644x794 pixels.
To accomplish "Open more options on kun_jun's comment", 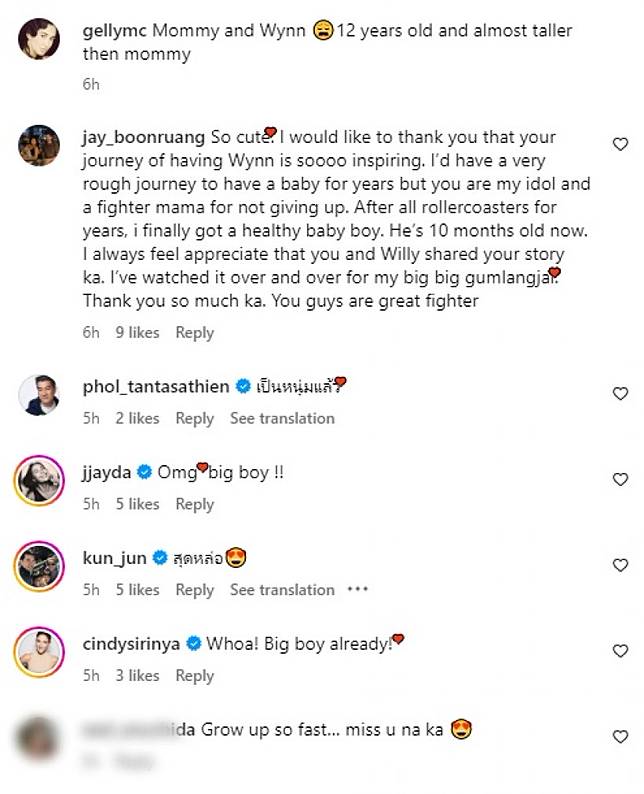I will pyautogui.click(x=357, y=589).
